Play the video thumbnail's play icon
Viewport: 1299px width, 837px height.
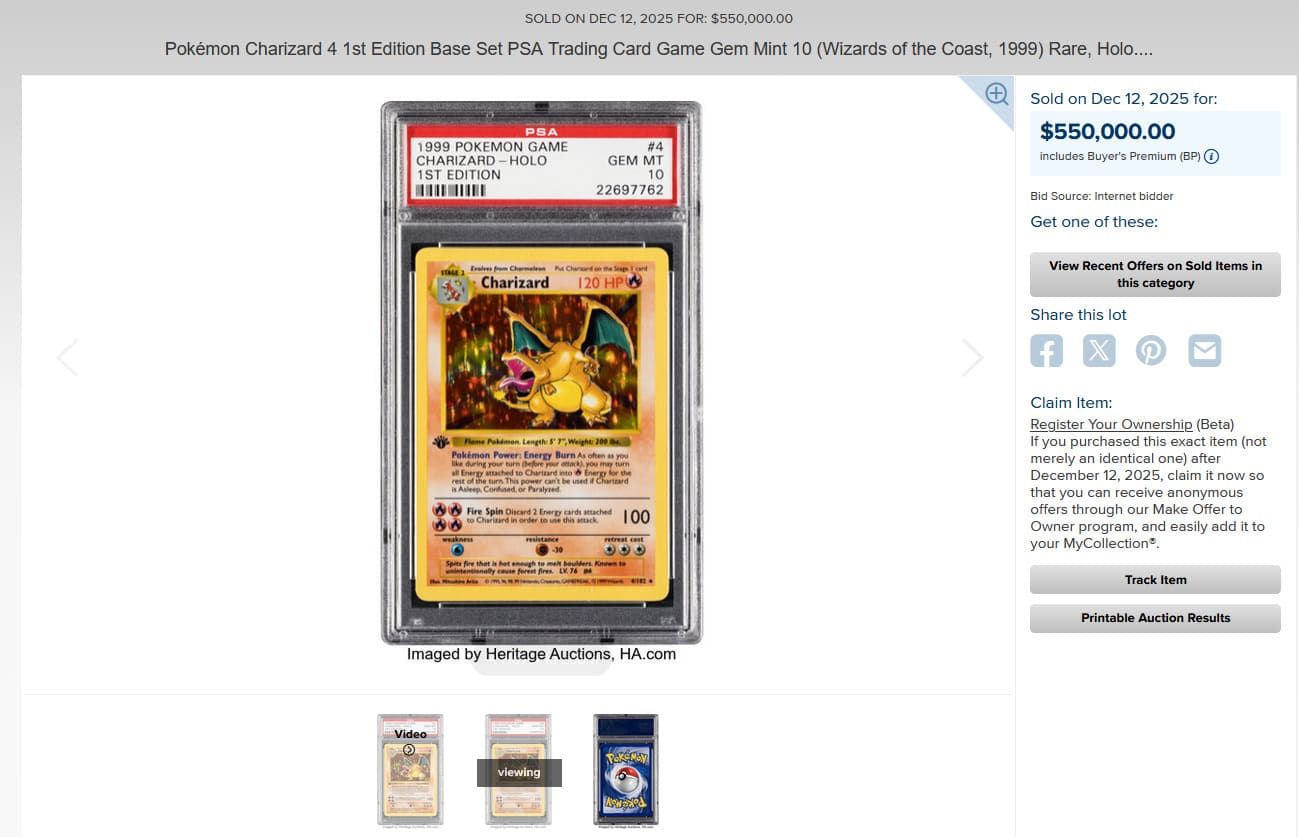pos(409,750)
